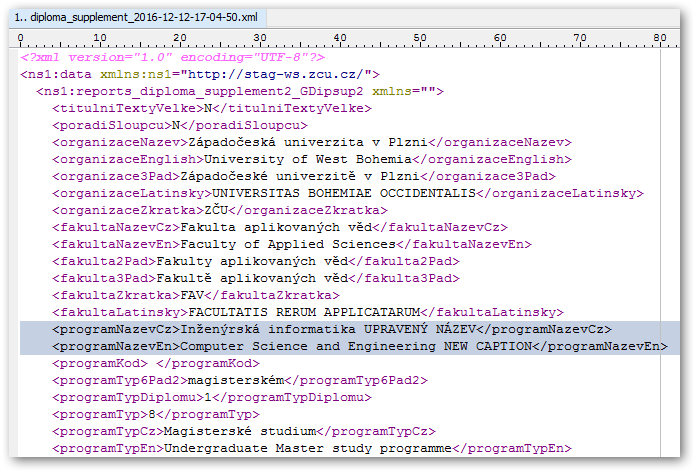Click the programTyp6Pad2 magisterském line
Screen dimensions: 694x471
240,380
